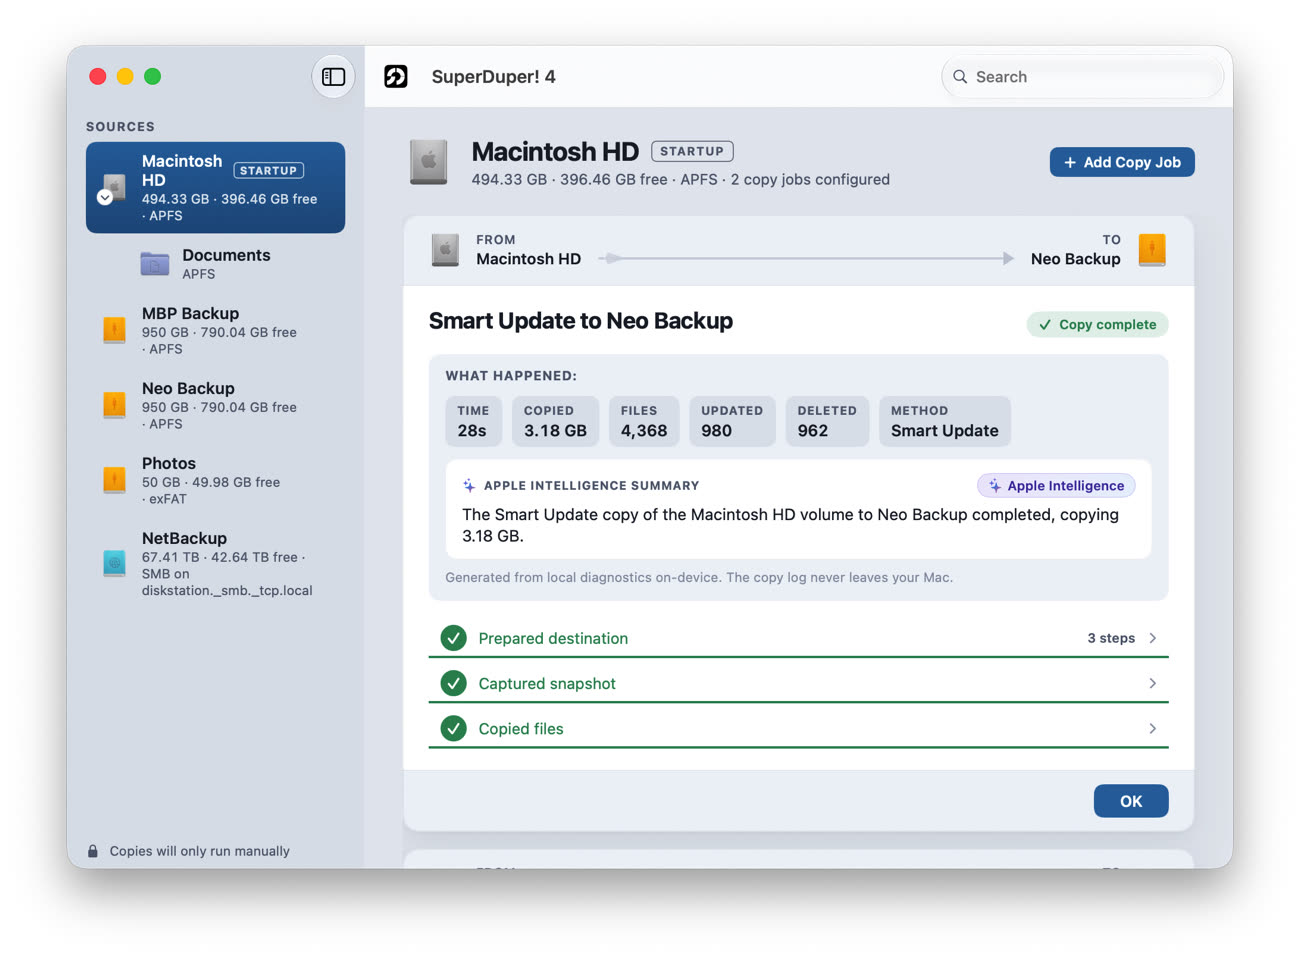Screen dimensions: 1300x957
Task: Click the WHAT HAPPENED section label
Action: tap(511, 376)
